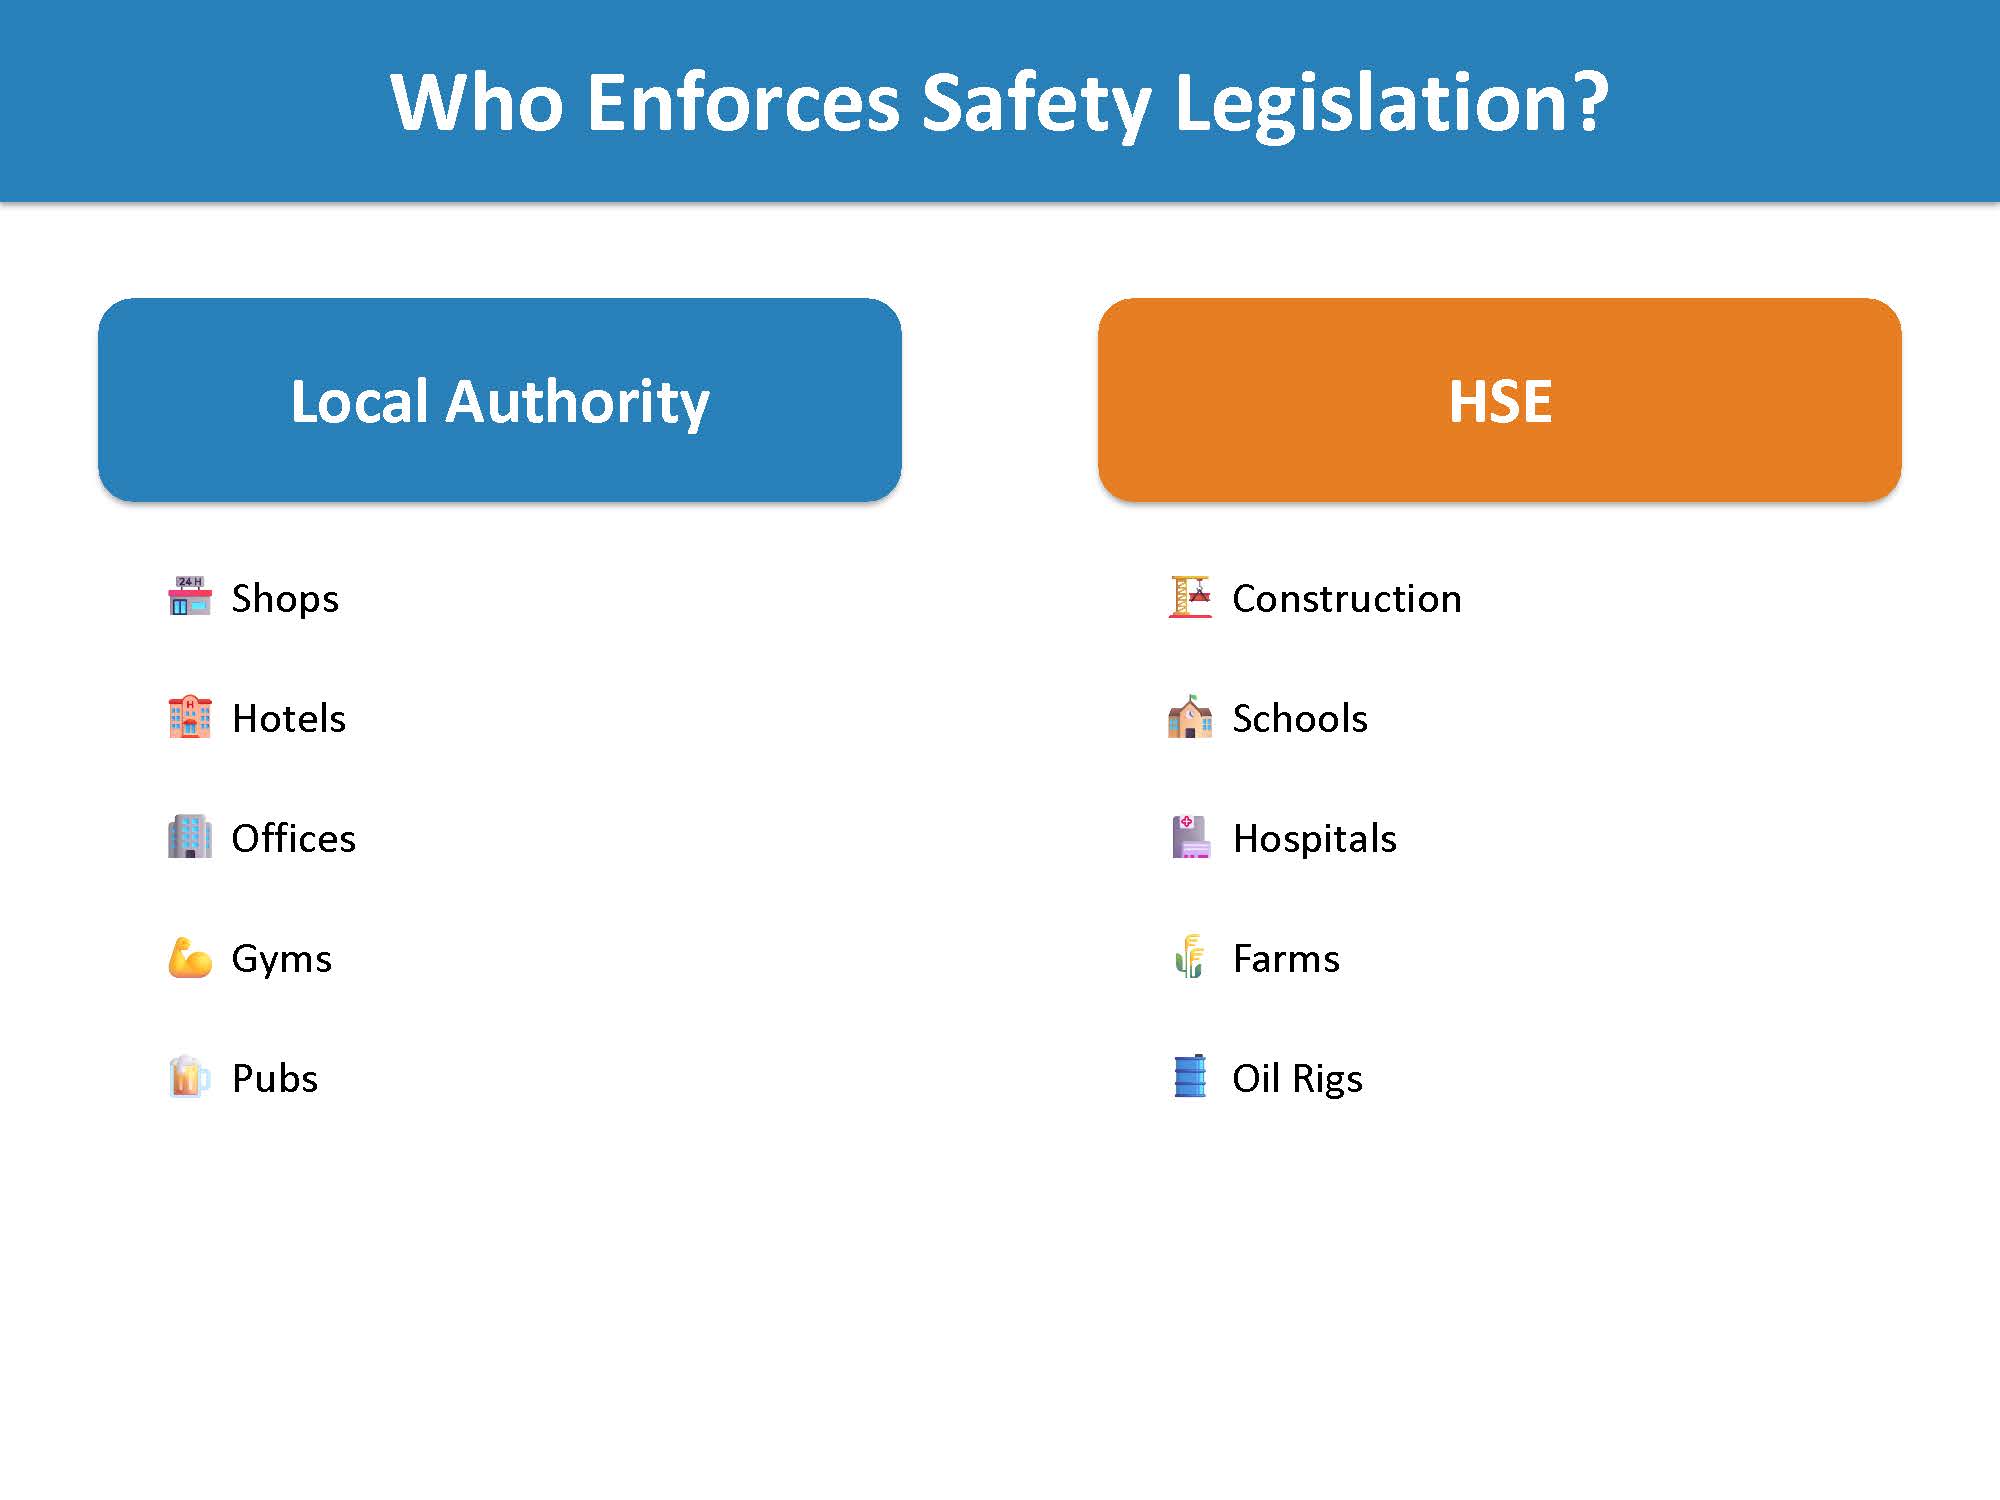Viewport: 2000px width, 1500px height.
Task: Select the blue Local Authority header
Action: point(500,400)
